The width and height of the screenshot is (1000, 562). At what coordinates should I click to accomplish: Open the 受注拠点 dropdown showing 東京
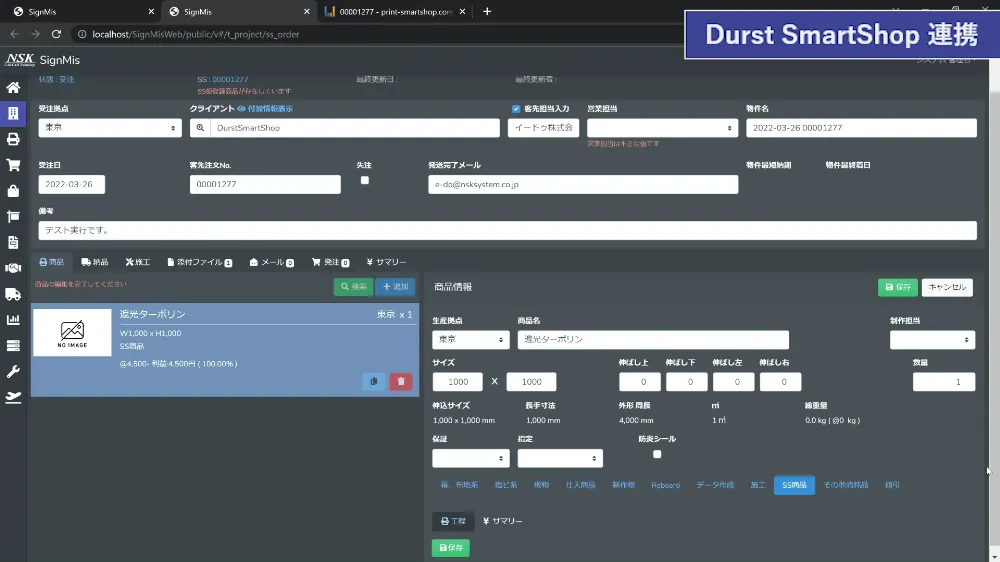tap(110, 128)
